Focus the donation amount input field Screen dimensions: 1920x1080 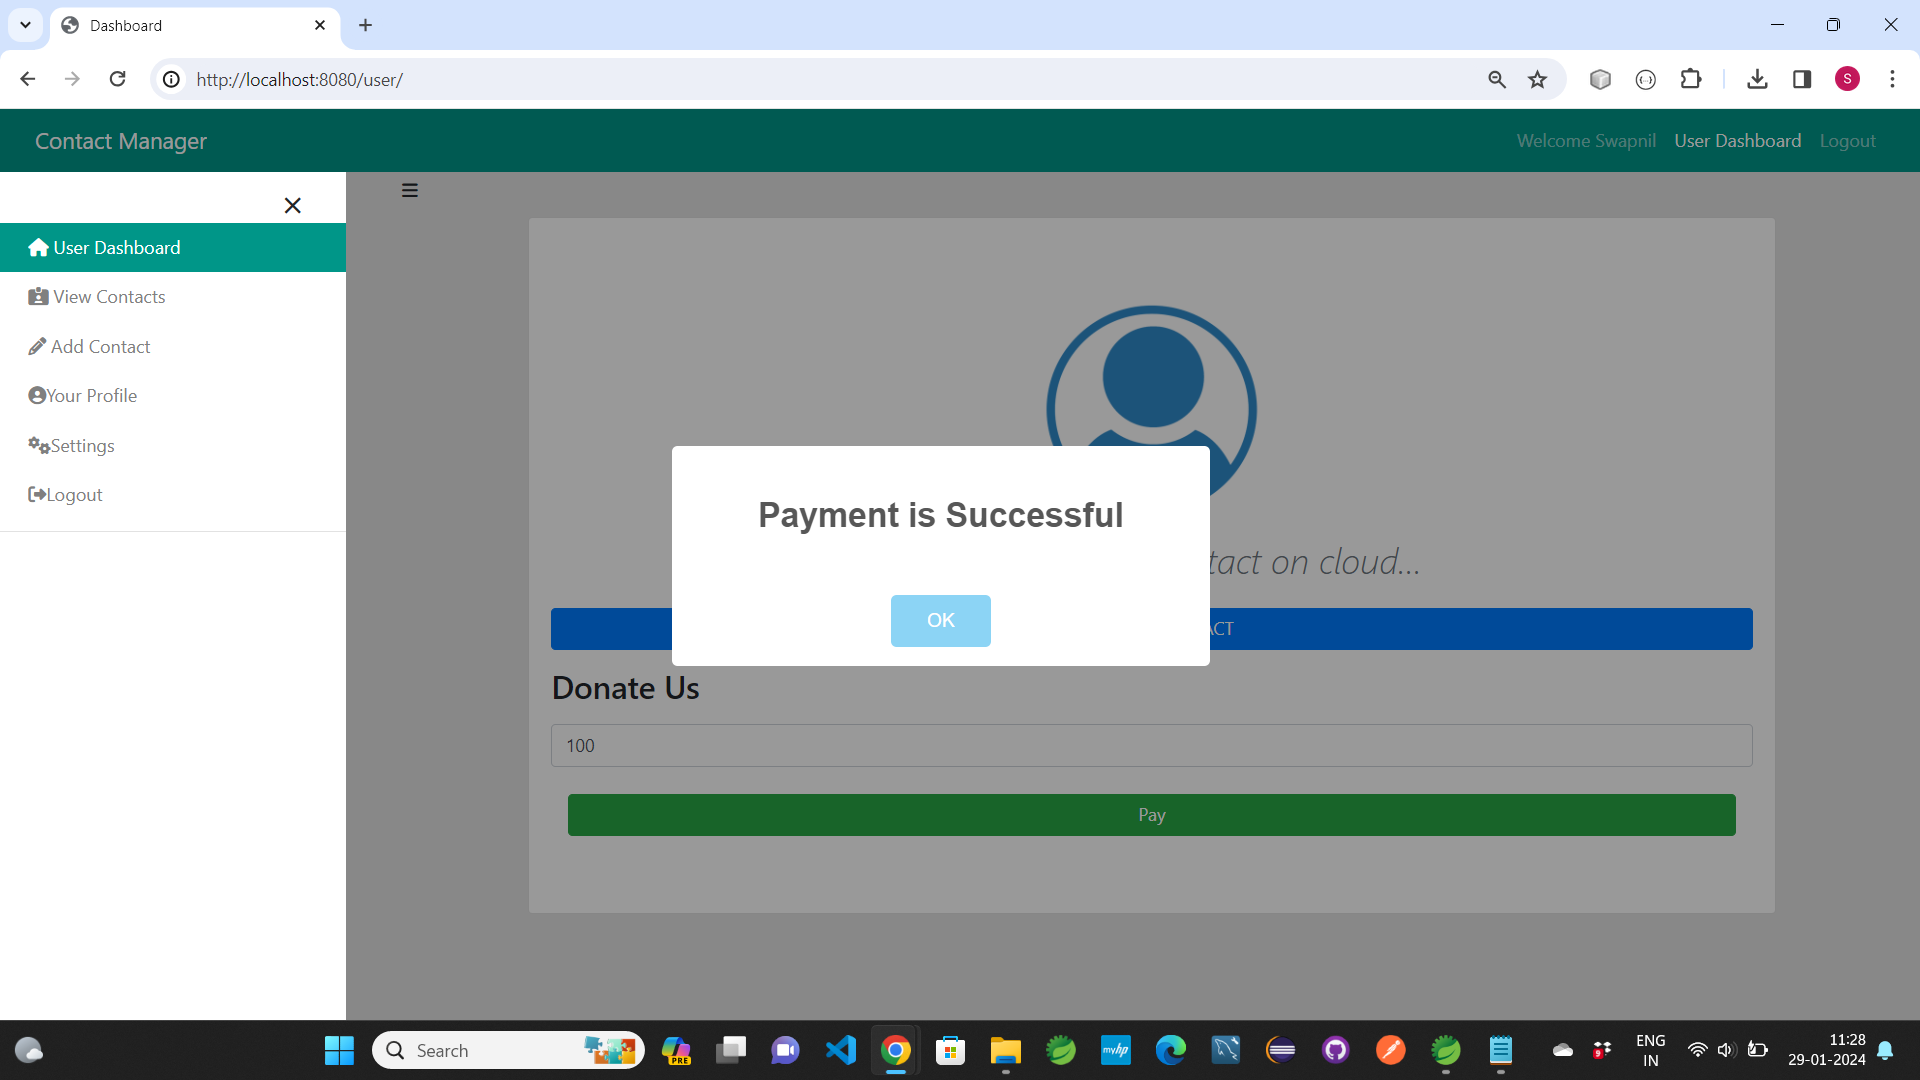click(1151, 745)
